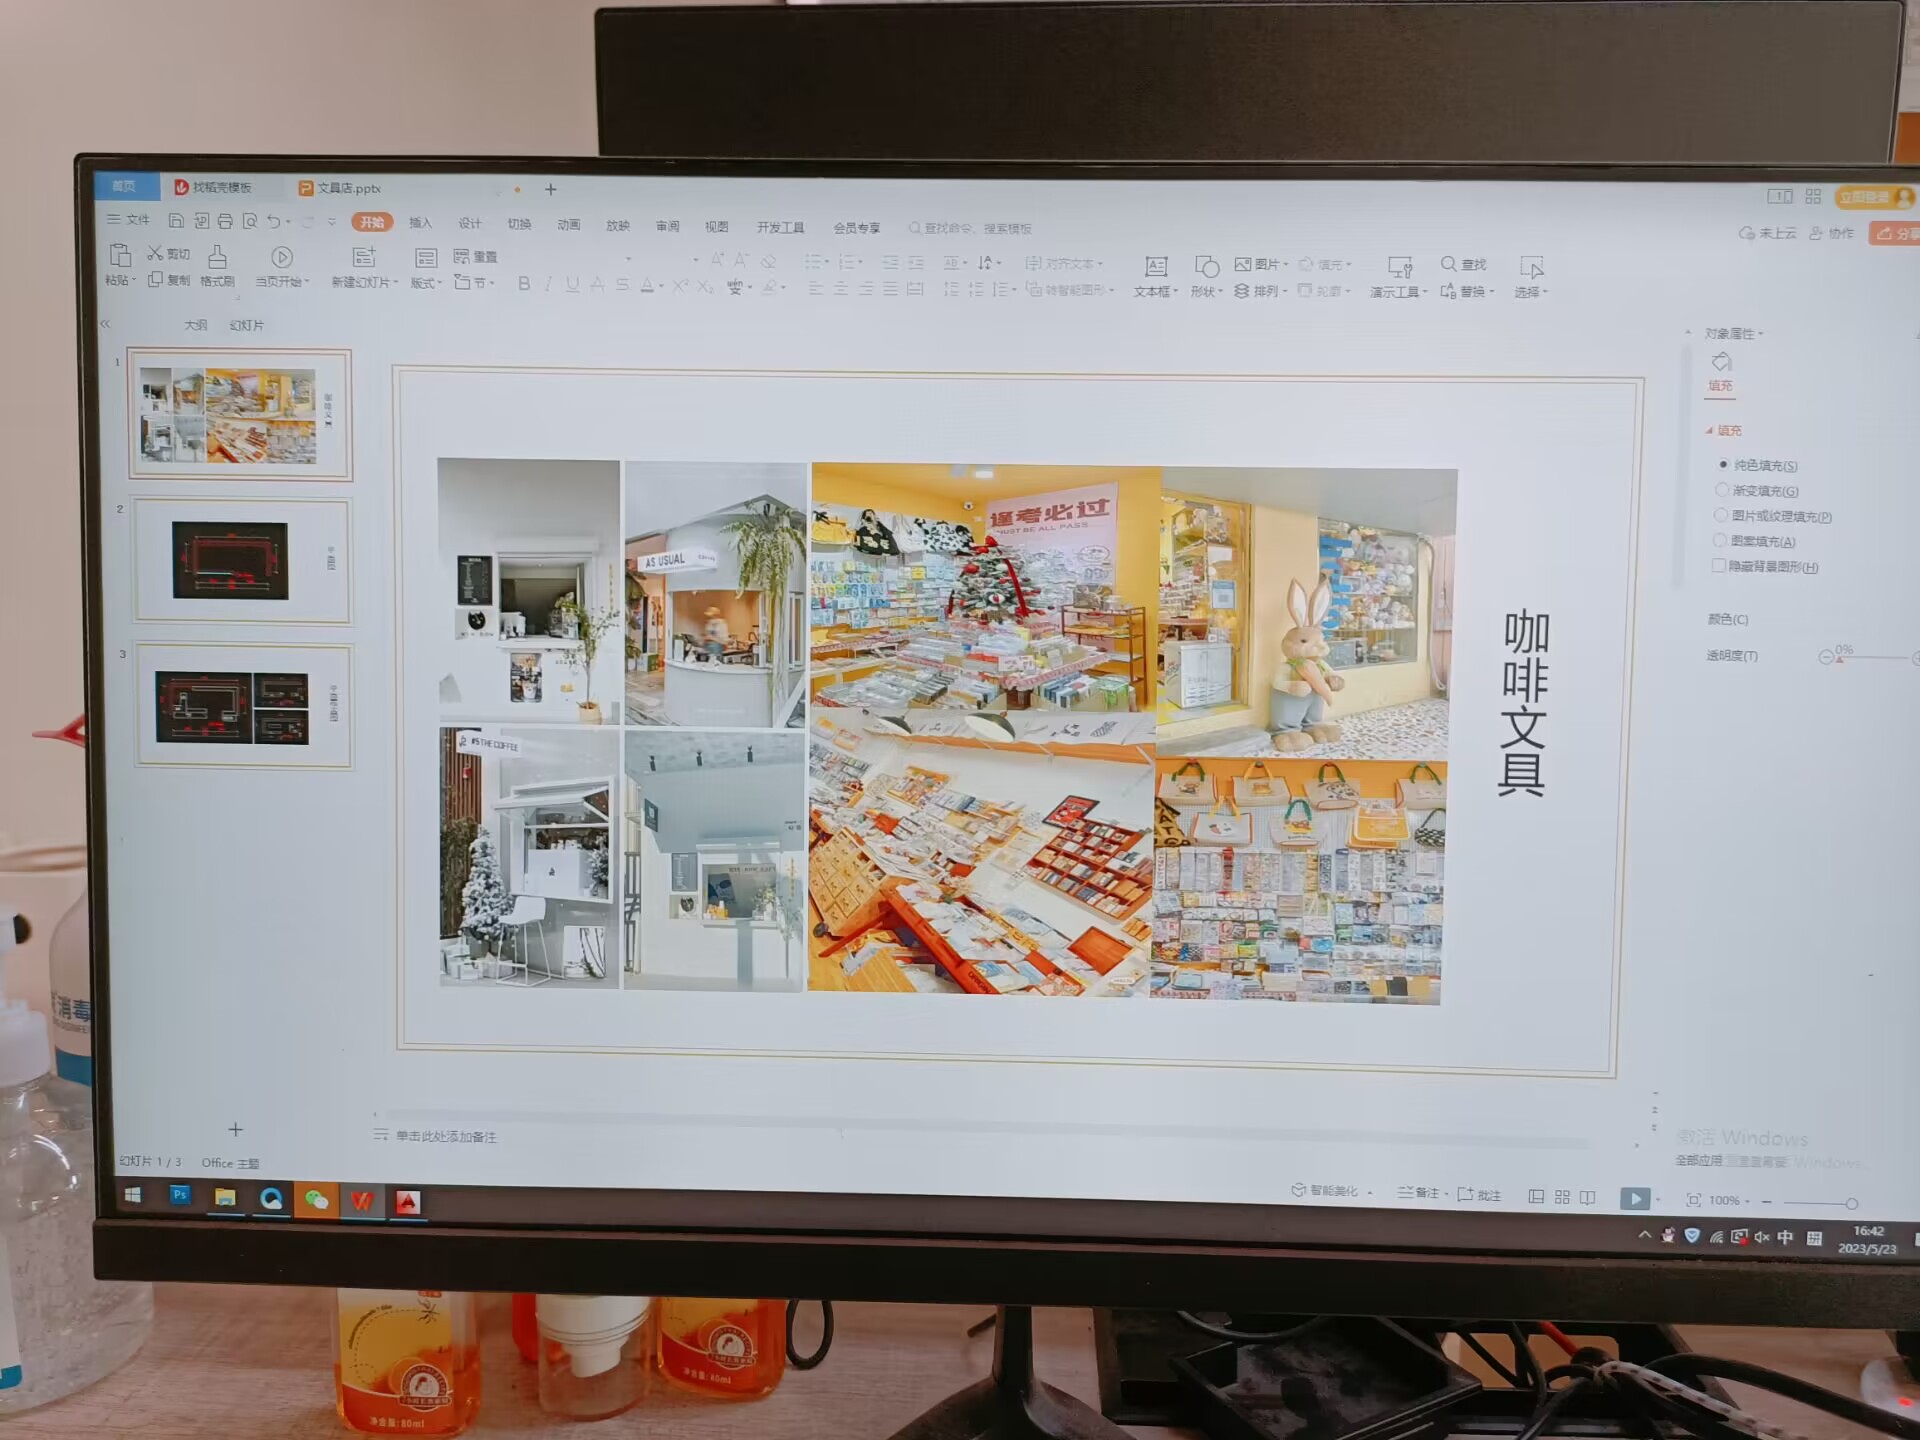Image resolution: width=1920 pixels, height=1440 pixels.
Task: Expand the picture (图片) dropdown
Action: (1285, 265)
